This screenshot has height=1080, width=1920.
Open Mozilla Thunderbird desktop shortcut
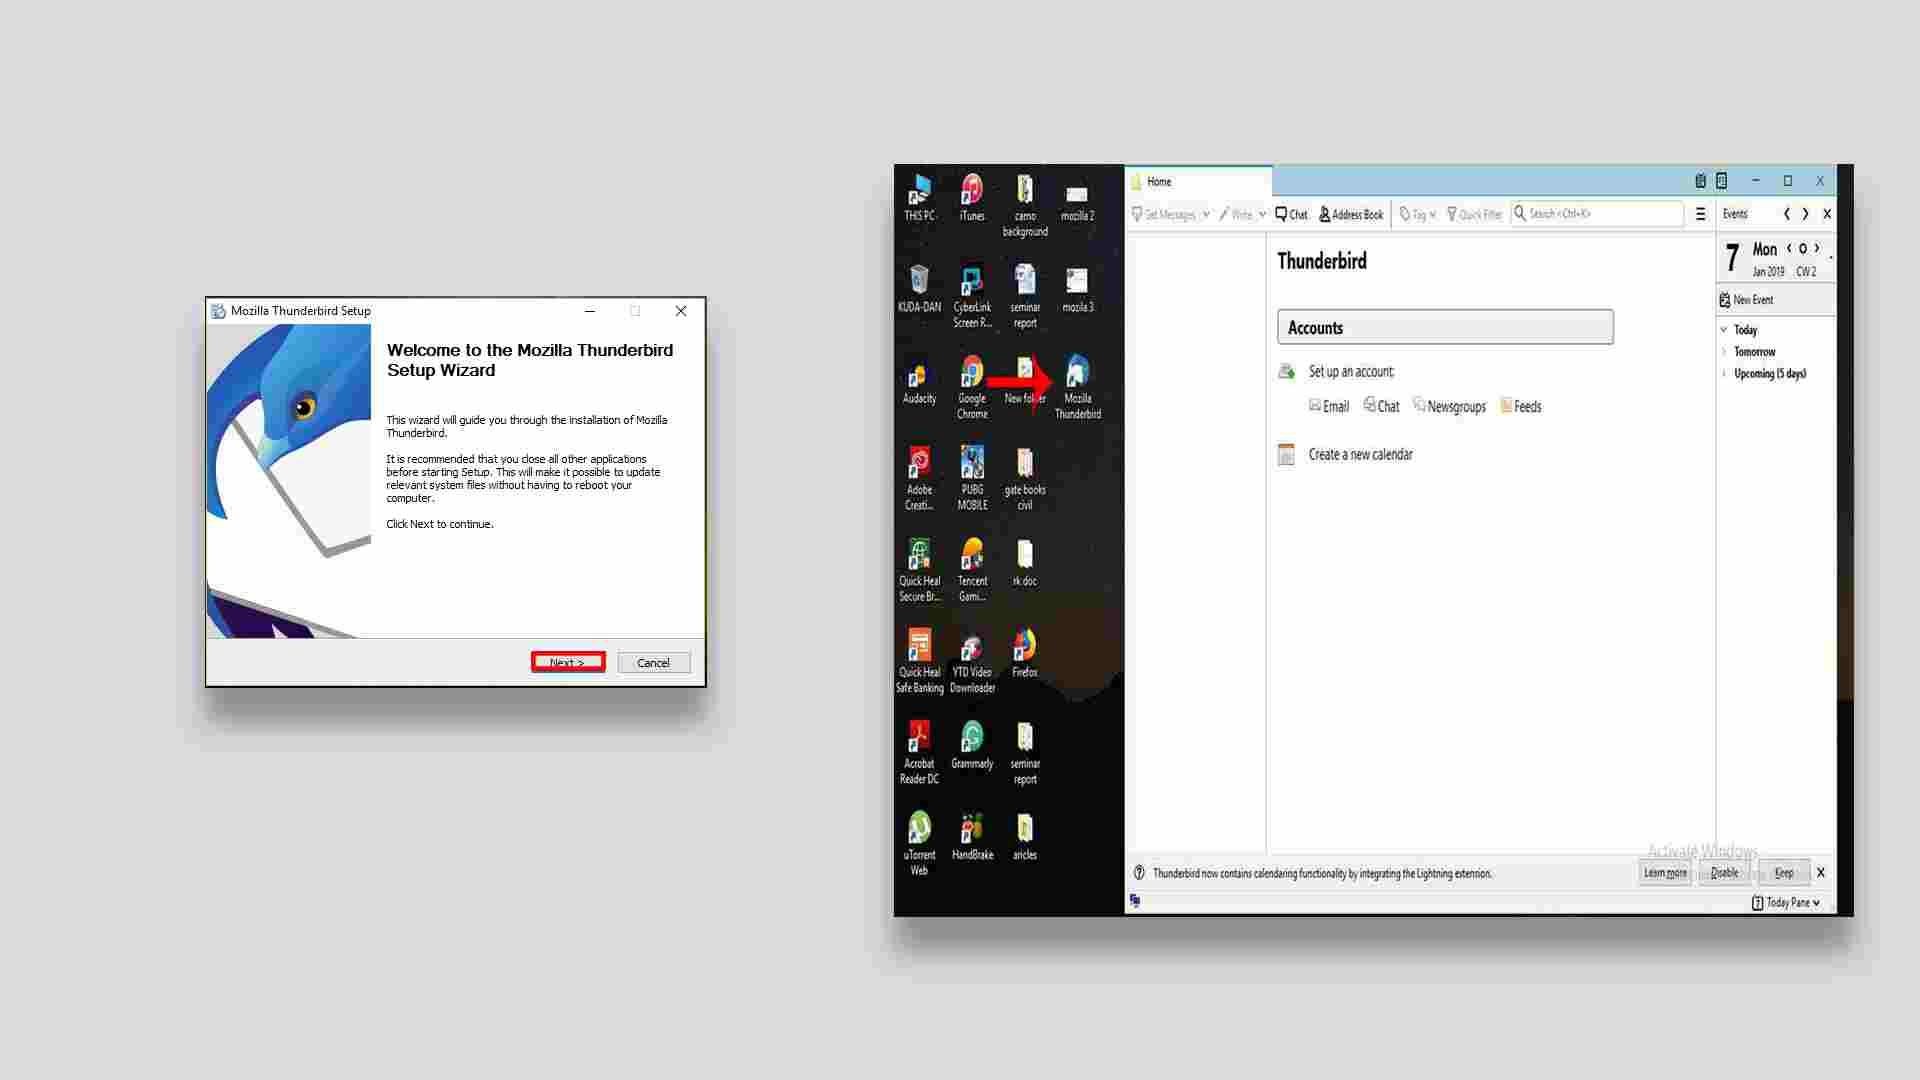click(x=1077, y=387)
